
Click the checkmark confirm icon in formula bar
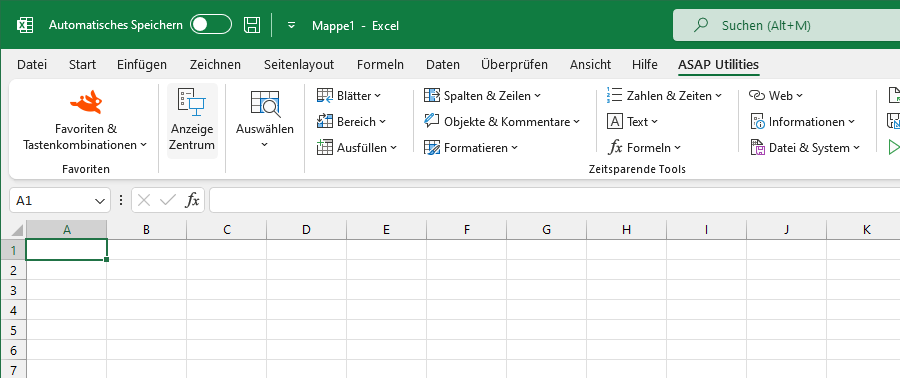click(168, 200)
